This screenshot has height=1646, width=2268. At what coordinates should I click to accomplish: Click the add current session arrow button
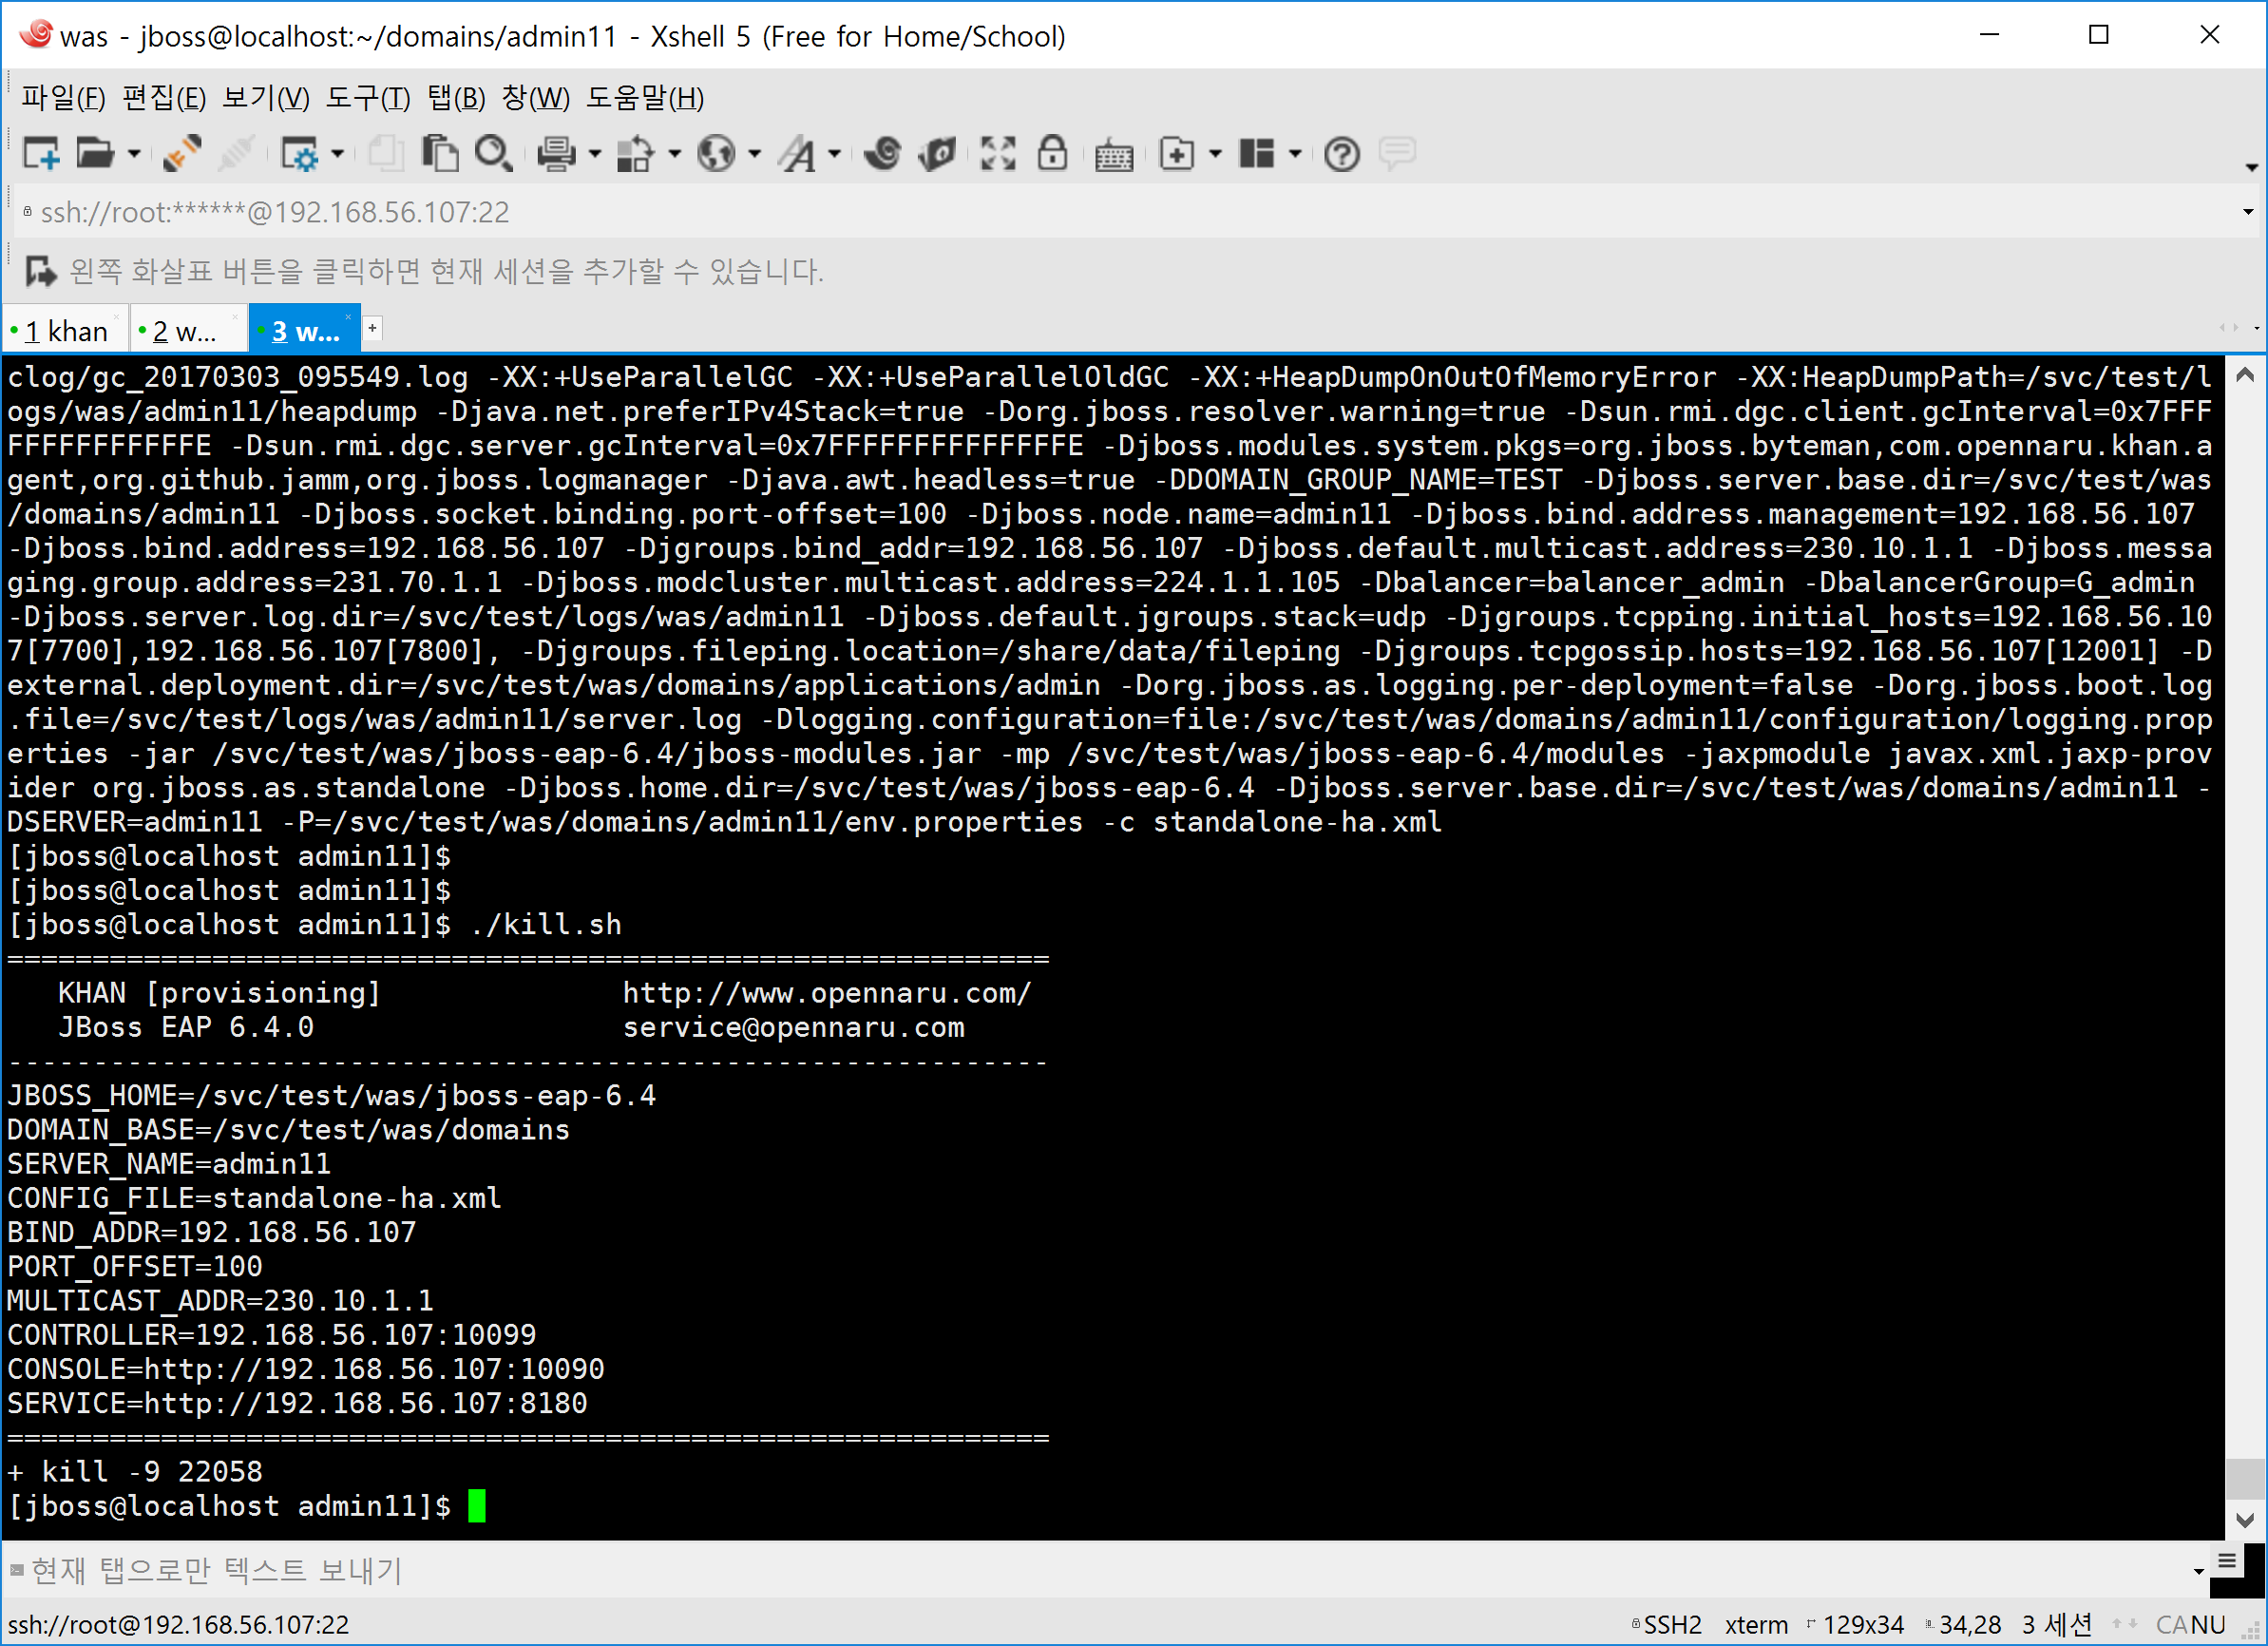(41, 271)
